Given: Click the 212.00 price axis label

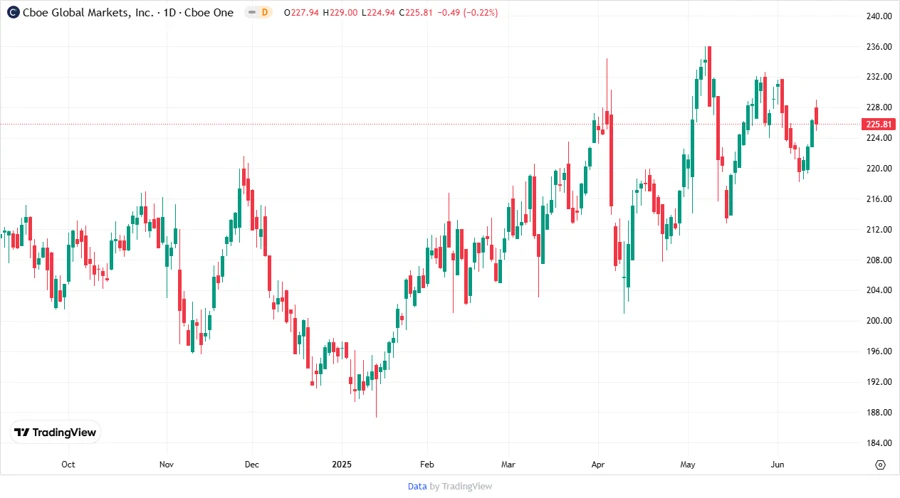Looking at the screenshot, I should coord(879,229).
